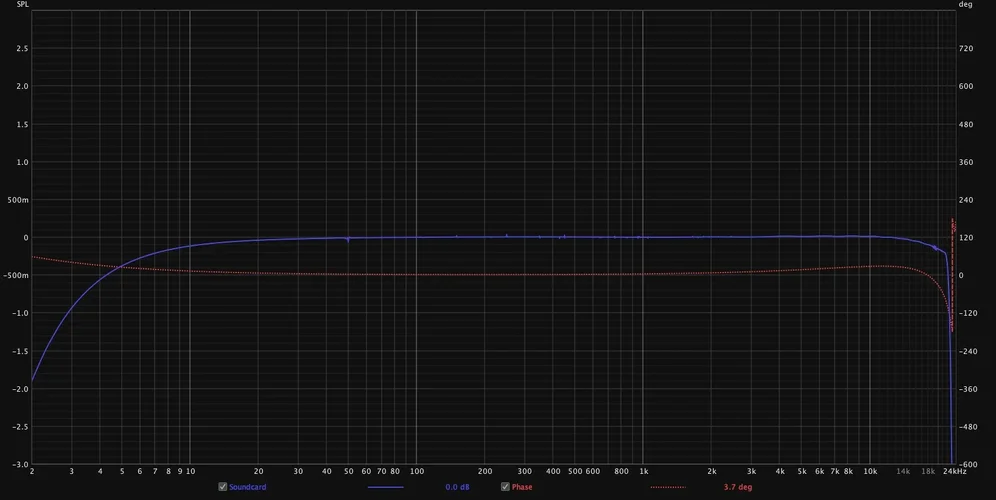This screenshot has width=996, height=500.
Task: Click the 480 label on degrees axis
Action: click(966, 124)
